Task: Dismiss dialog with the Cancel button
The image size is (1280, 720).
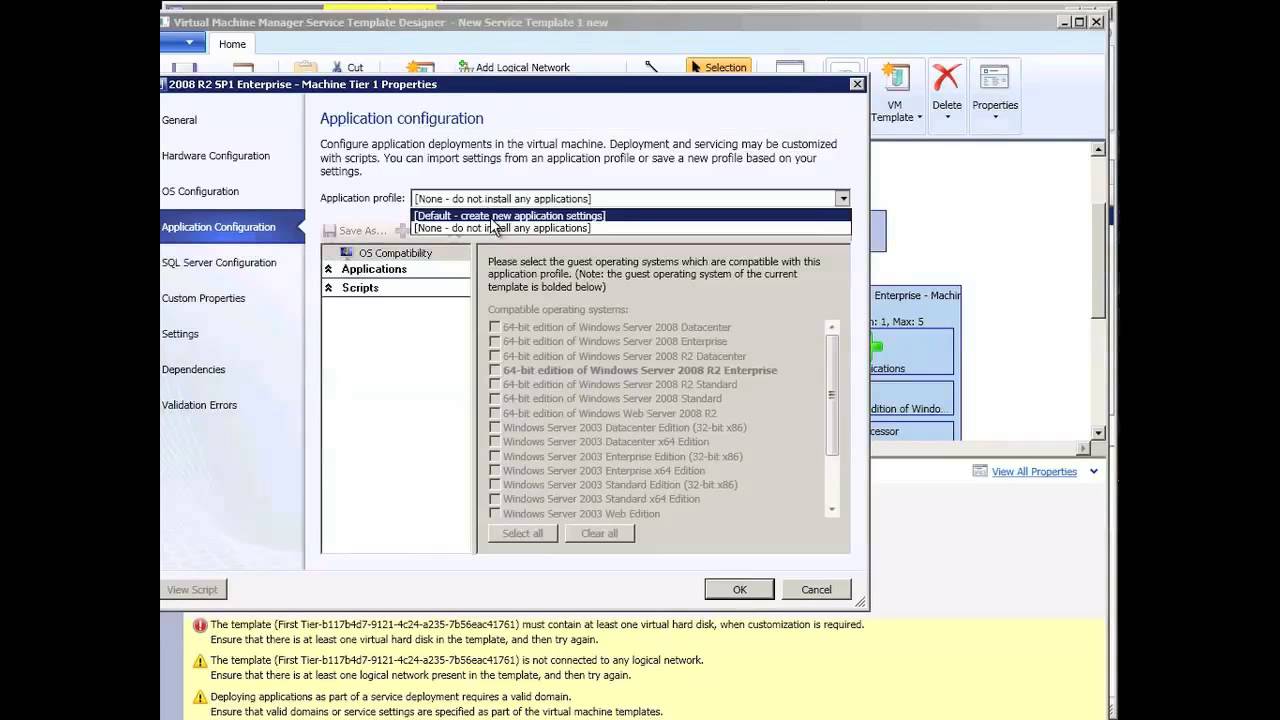Action: pyautogui.click(x=816, y=589)
